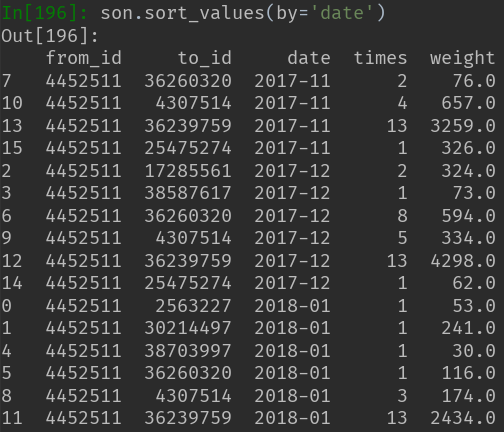Click the 'date' string argument
The width and height of the screenshot is (504, 432).
coord(341,13)
